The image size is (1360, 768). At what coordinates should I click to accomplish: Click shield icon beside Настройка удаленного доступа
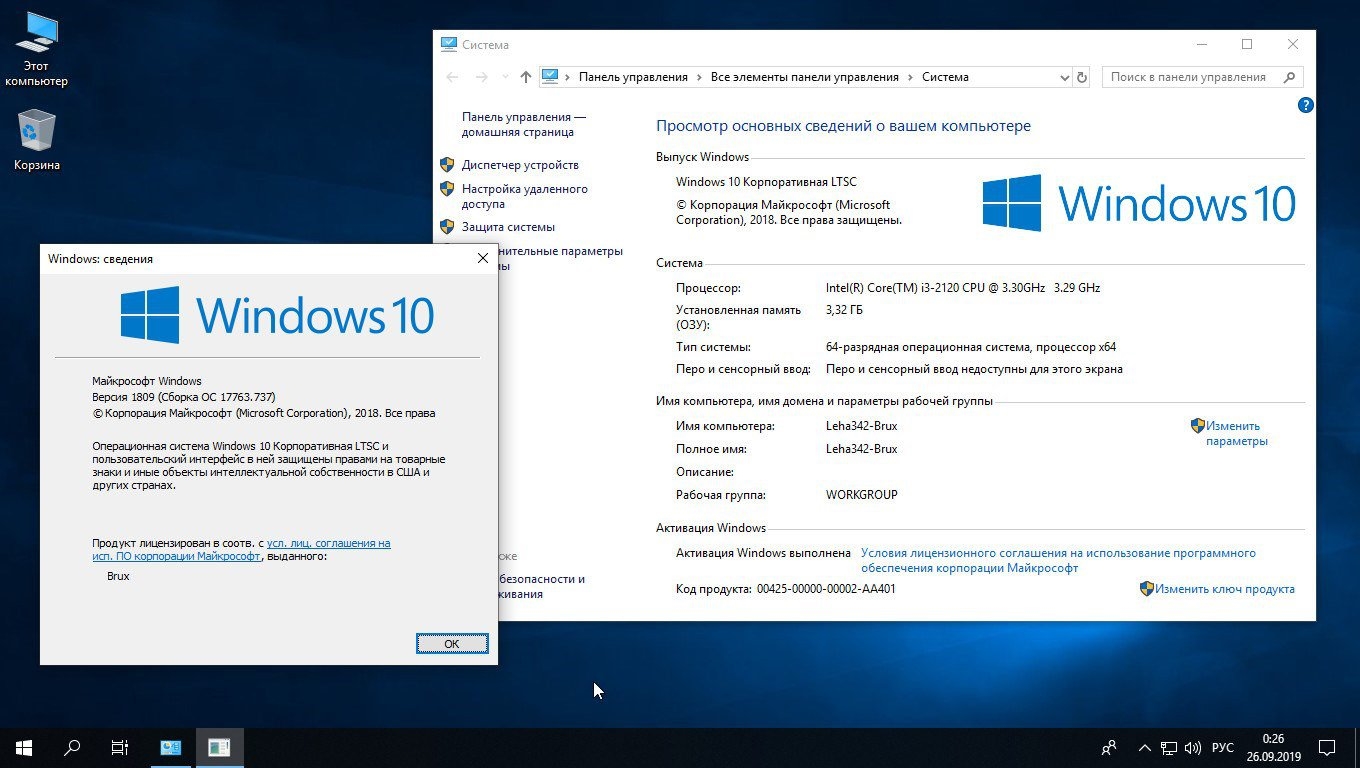point(447,188)
